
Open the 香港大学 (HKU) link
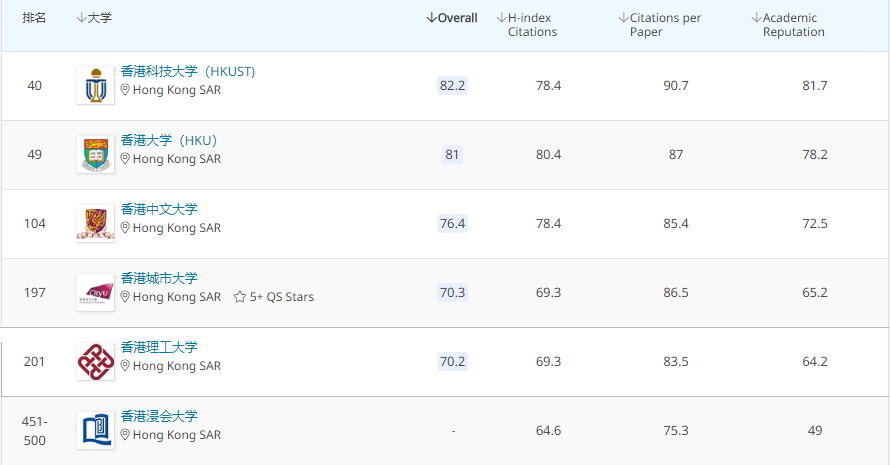tap(169, 140)
